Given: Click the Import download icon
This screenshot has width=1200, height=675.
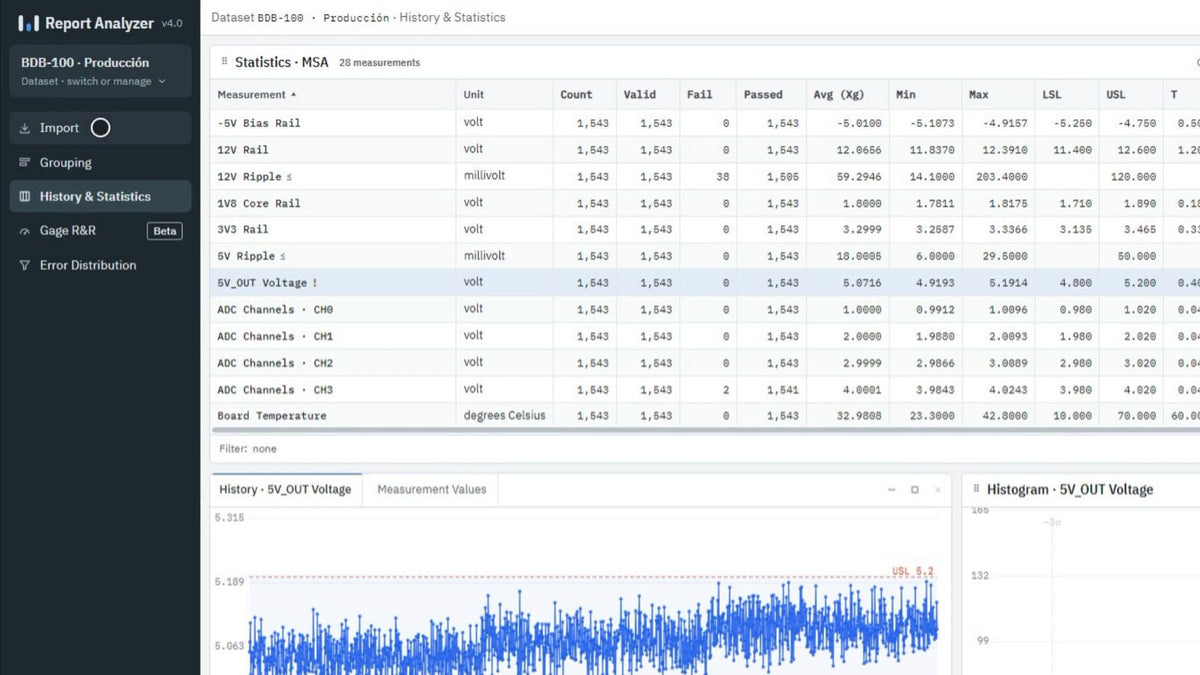Looking at the screenshot, I should click(x=25, y=128).
